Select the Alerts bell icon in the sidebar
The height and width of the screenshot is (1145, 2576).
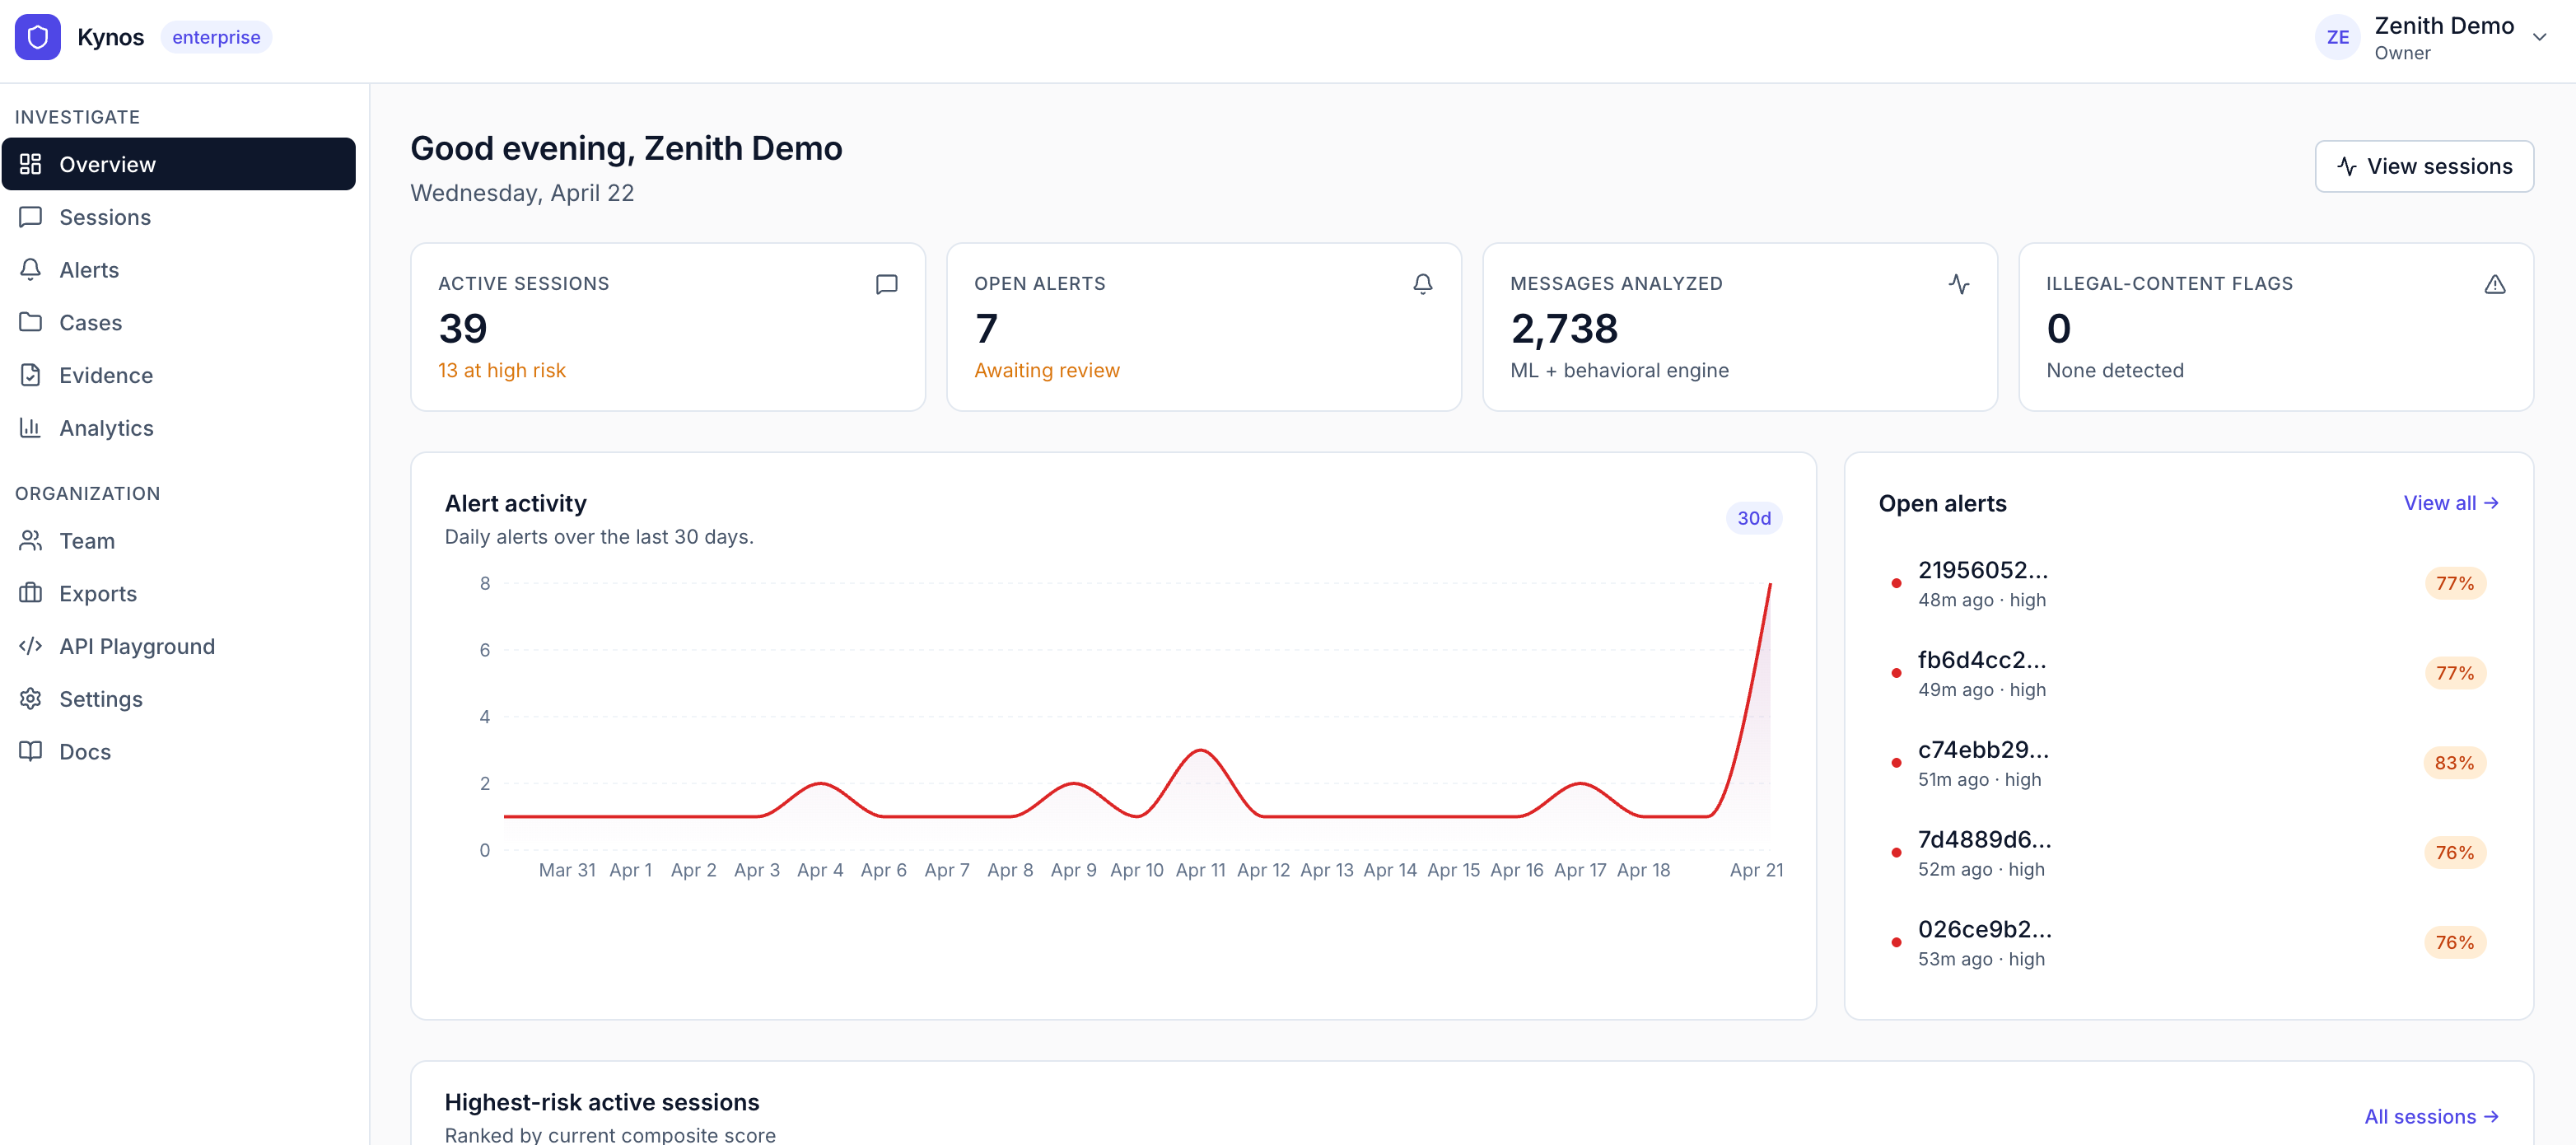(x=30, y=269)
